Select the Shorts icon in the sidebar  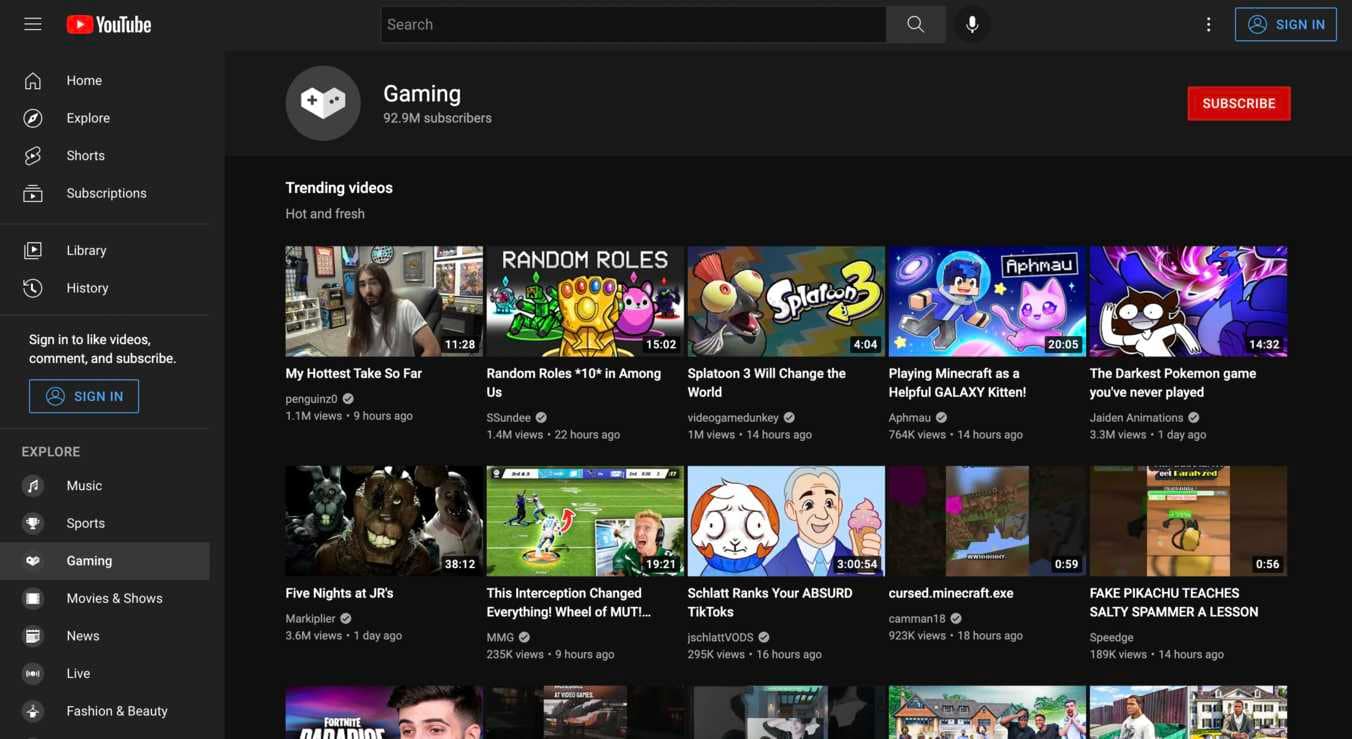pos(31,155)
